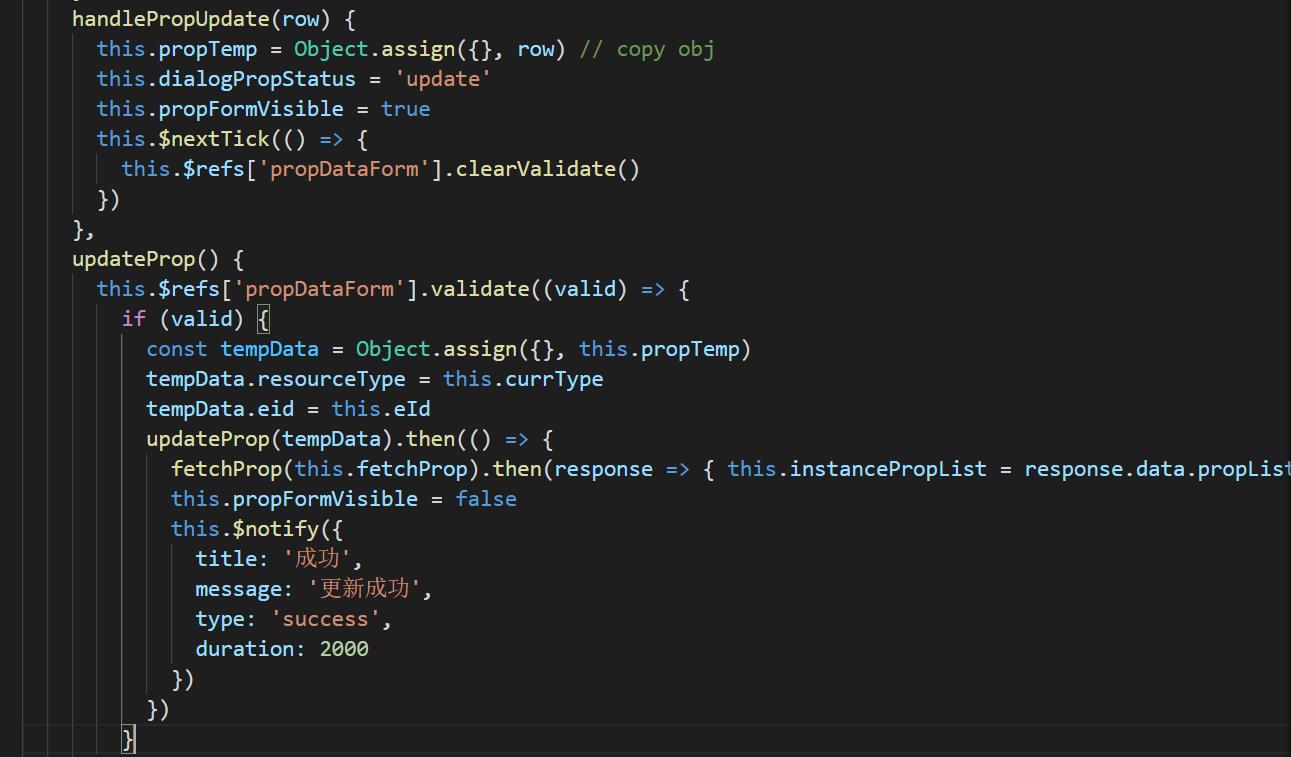Click the const keyword before tempData
This screenshot has height=757, width=1291.
177,349
